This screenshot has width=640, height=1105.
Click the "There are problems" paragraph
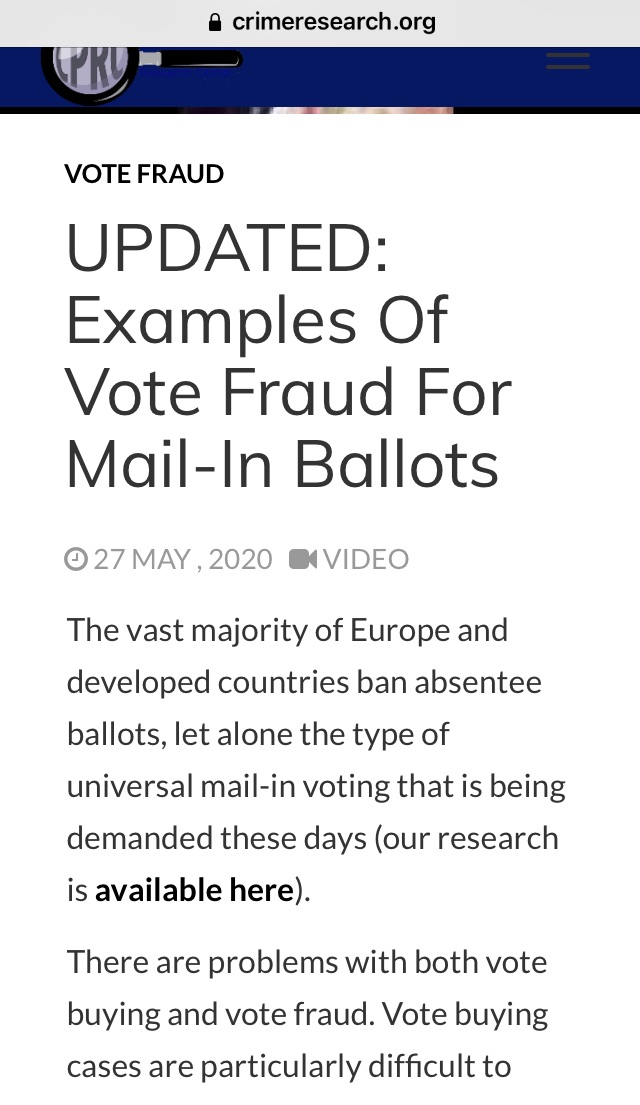pos(307,1015)
